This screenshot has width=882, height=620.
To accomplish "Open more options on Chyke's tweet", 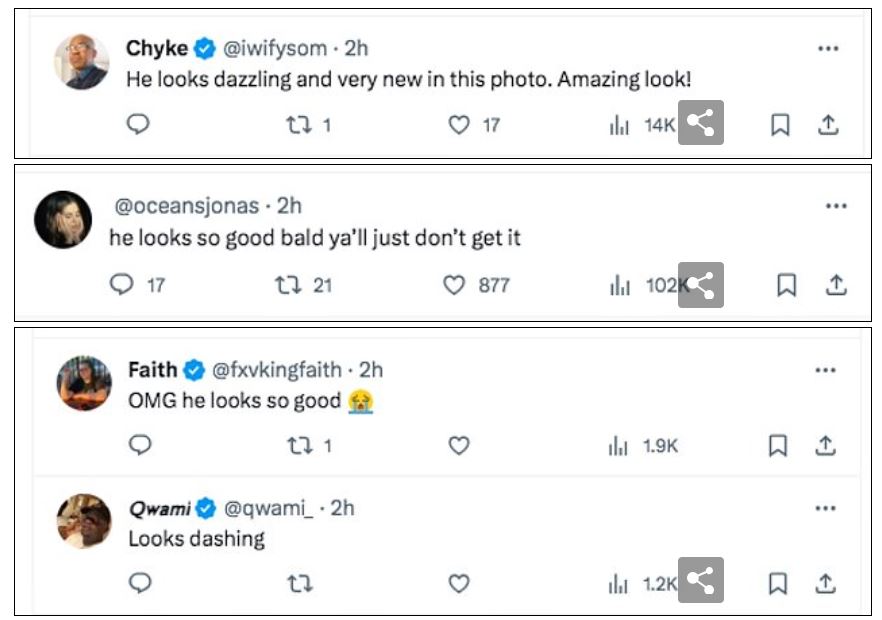I will tap(827, 48).
